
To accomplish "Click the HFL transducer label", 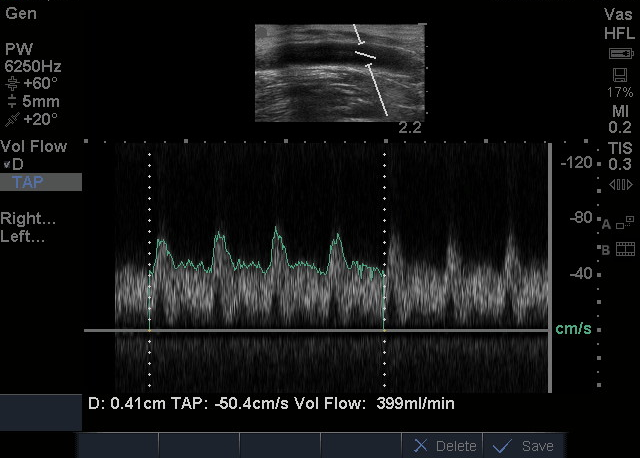I will [x=619, y=33].
